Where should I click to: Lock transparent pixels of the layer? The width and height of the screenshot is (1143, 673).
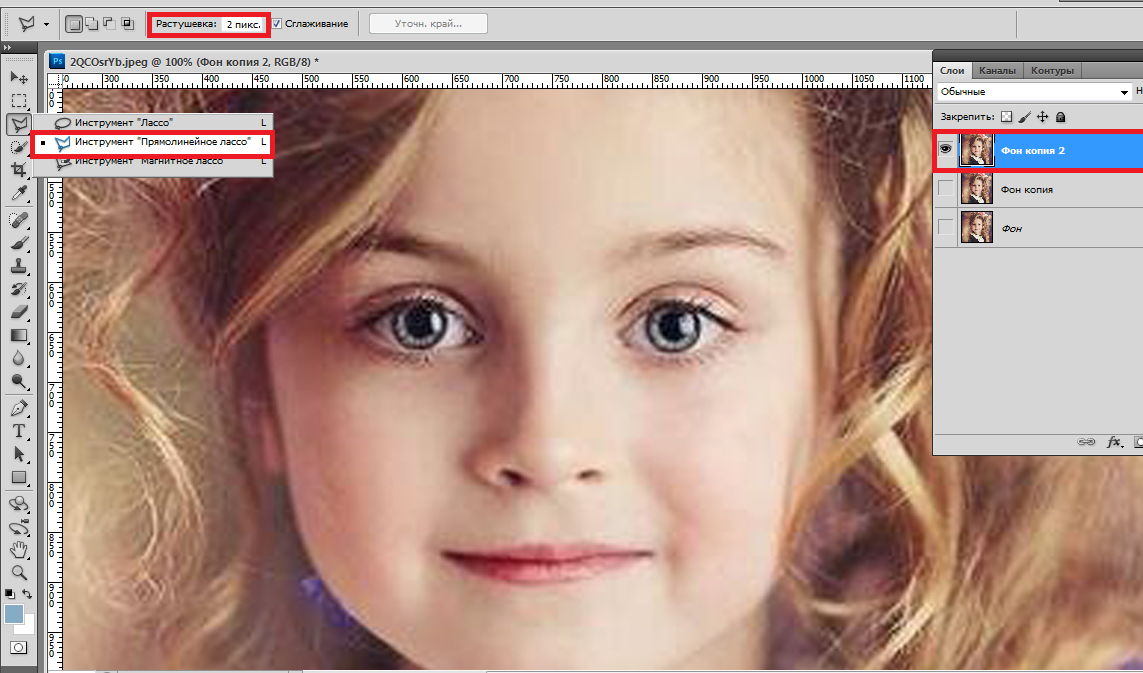(x=1007, y=117)
